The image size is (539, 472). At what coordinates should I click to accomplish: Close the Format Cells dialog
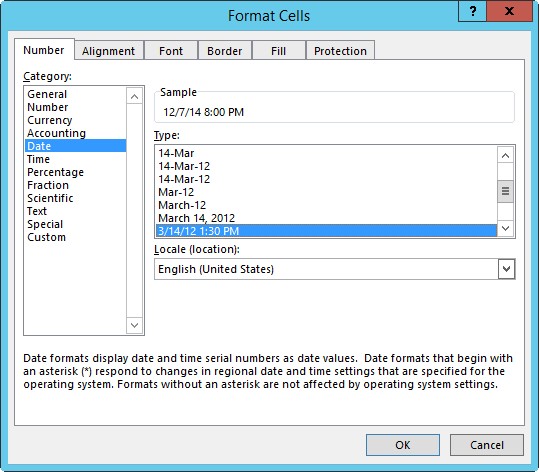(509, 11)
